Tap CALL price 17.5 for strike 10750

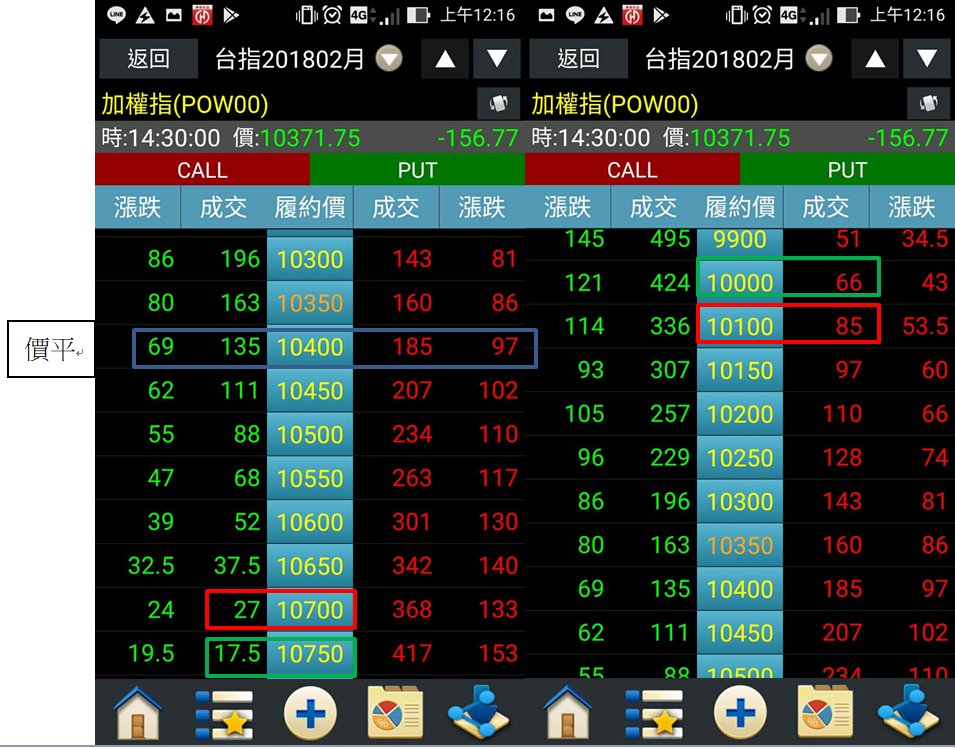(237, 654)
